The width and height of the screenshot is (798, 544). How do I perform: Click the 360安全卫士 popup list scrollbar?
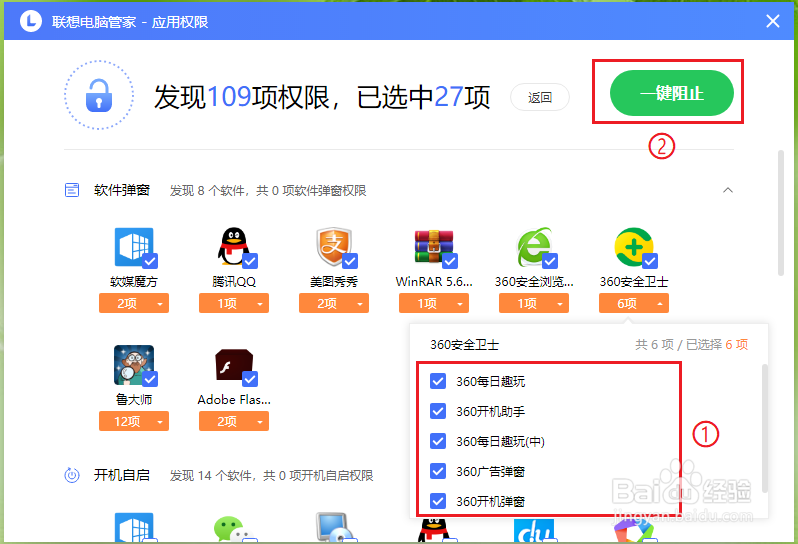(x=764, y=428)
